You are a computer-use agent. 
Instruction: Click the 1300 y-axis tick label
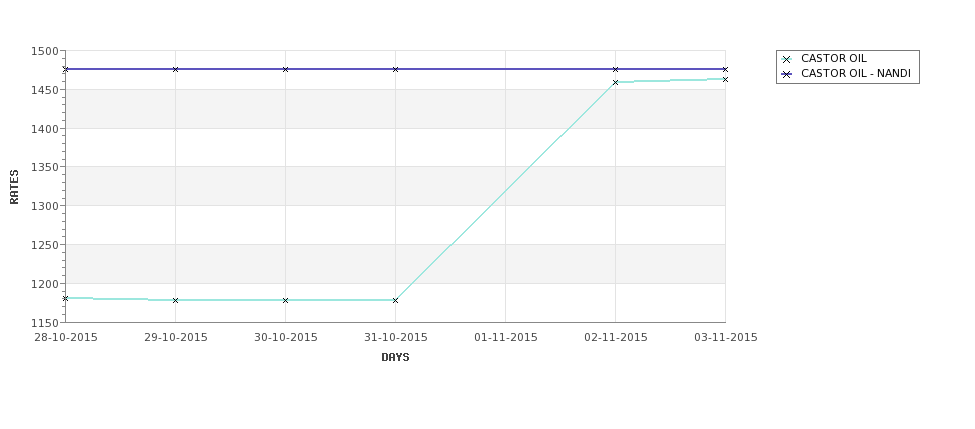44,206
